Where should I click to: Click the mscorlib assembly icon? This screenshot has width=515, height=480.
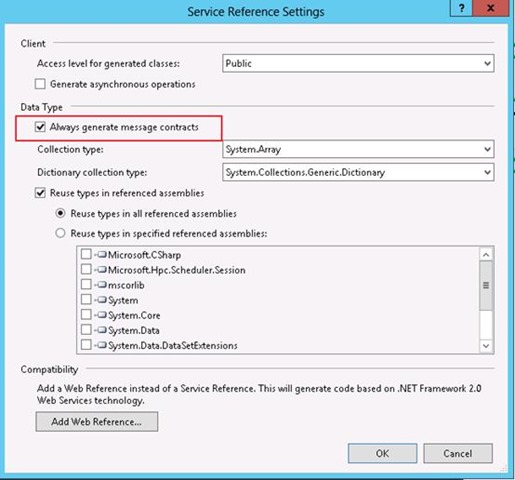tap(102, 285)
